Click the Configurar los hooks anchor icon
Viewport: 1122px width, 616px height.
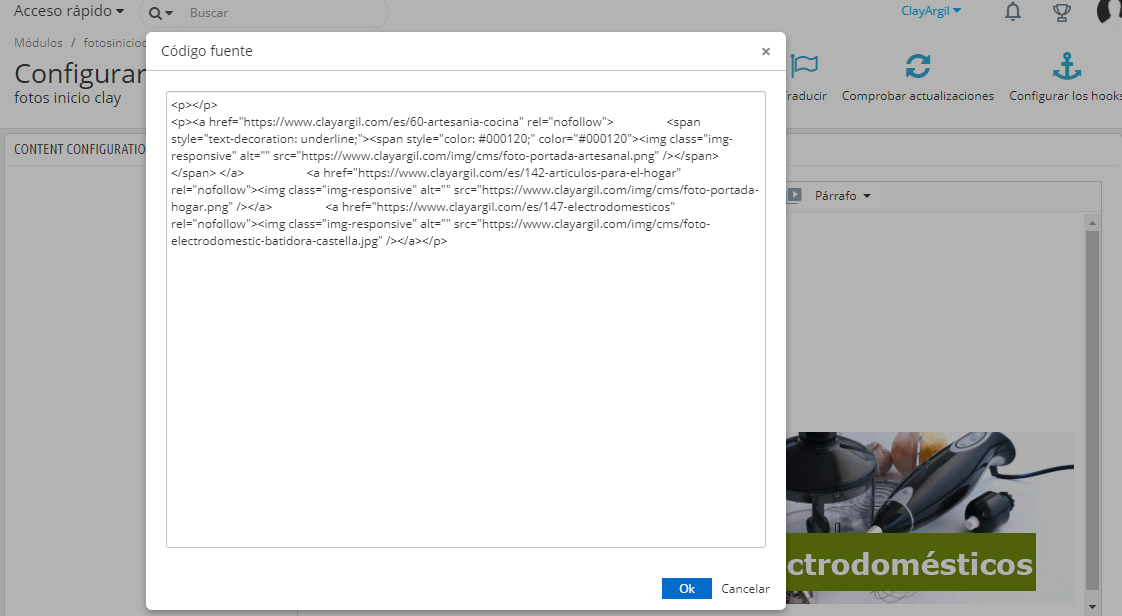click(1066, 67)
